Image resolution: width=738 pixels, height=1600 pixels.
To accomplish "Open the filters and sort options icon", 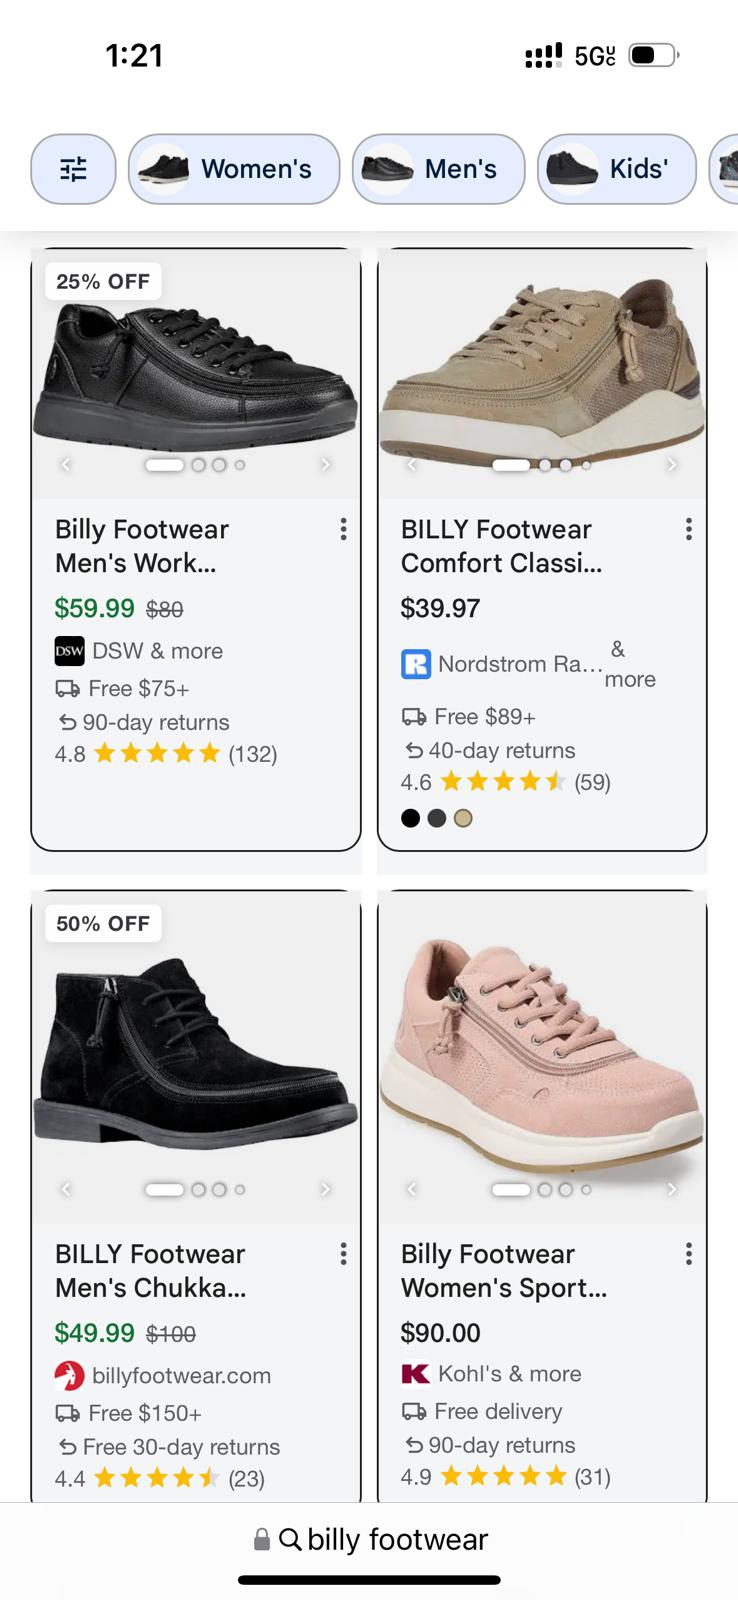I will click(73, 169).
